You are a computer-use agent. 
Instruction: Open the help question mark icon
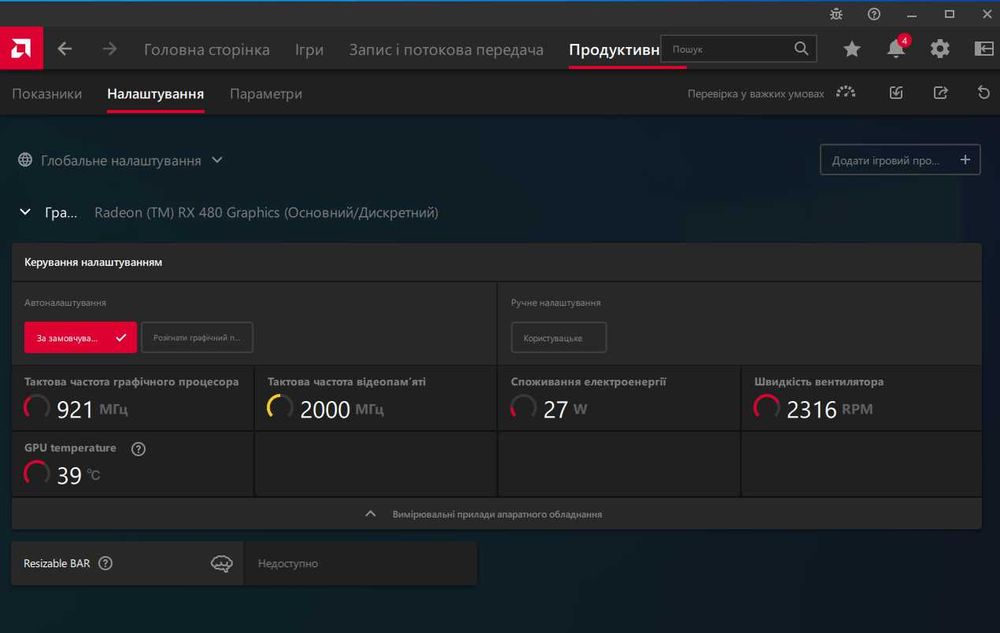pyautogui.click(x=874, y=14)
